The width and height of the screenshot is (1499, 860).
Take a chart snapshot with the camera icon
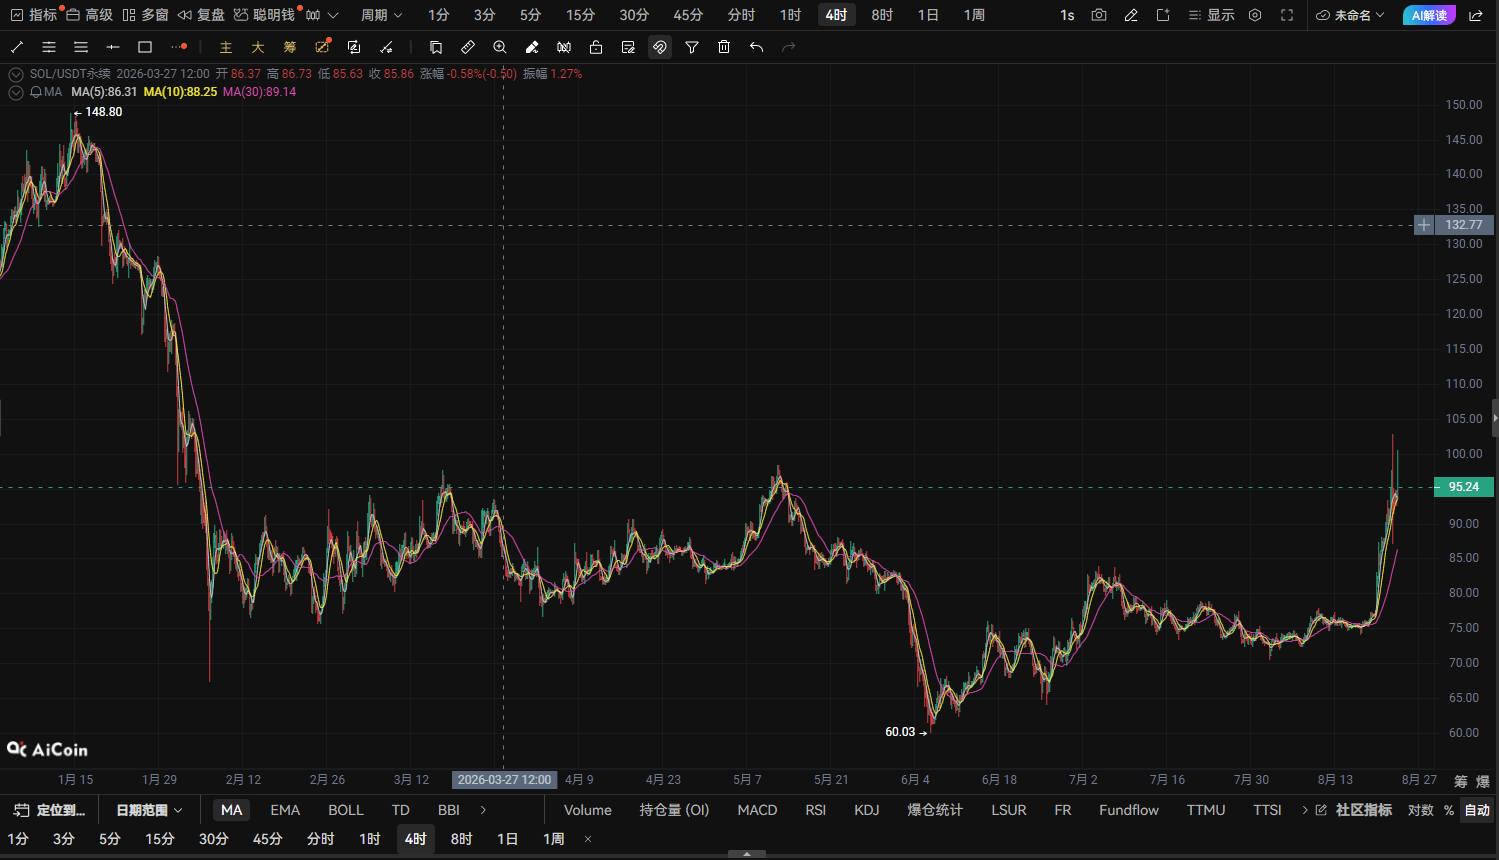(1099, 15)
